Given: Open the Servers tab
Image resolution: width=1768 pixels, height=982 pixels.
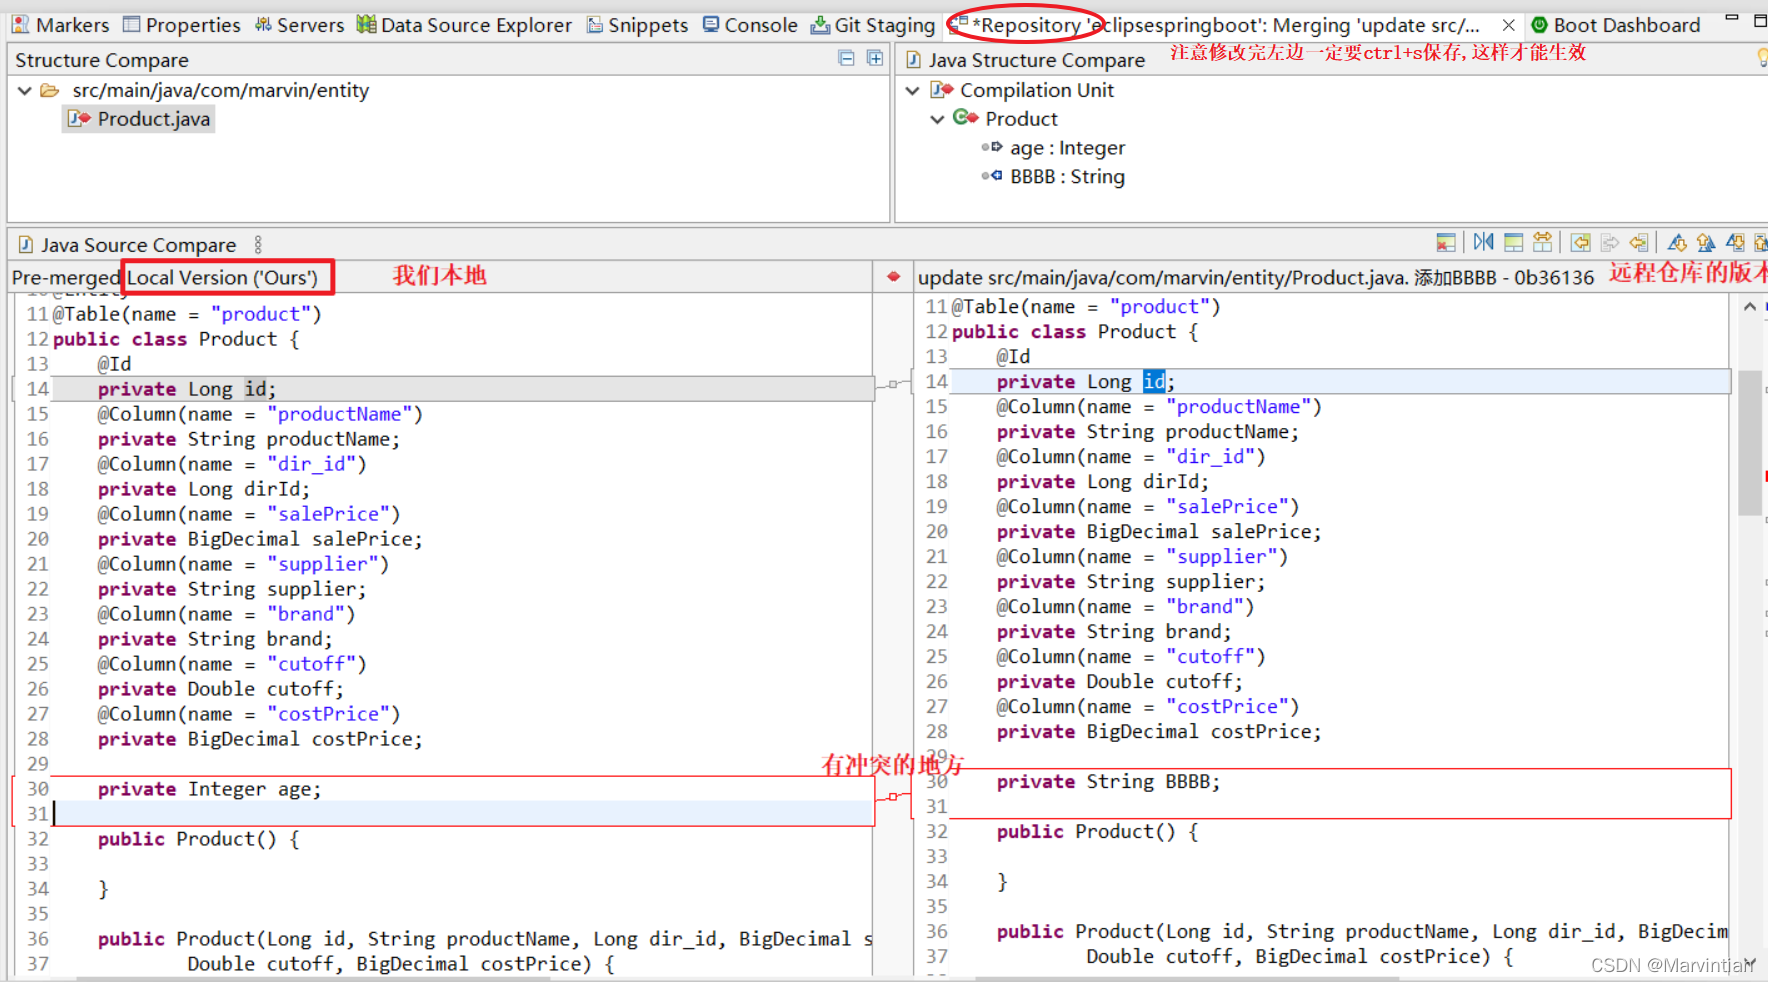Looking at the screenshot, I should click(299, 25).
